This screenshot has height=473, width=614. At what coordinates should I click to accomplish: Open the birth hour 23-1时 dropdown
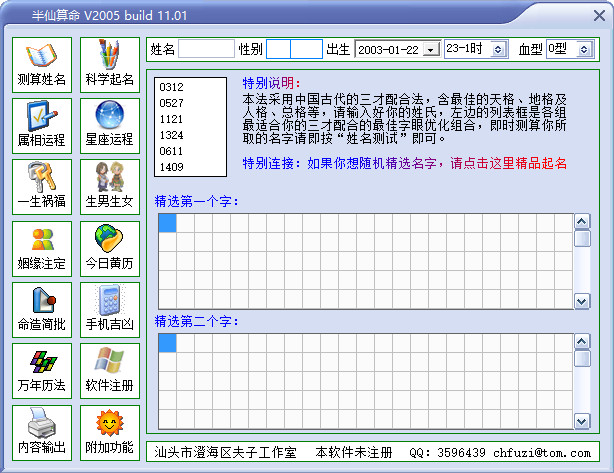(x=503, y=49)
